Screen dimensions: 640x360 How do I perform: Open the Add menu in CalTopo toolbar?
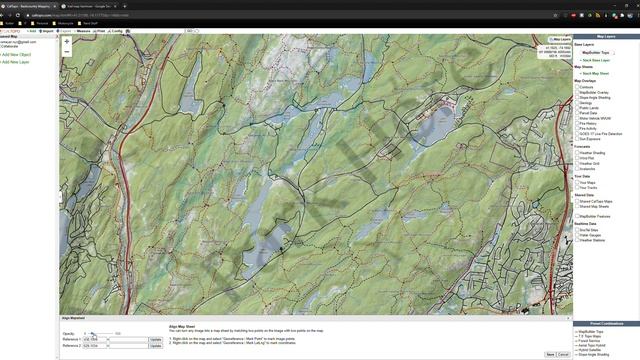[31, 31]
